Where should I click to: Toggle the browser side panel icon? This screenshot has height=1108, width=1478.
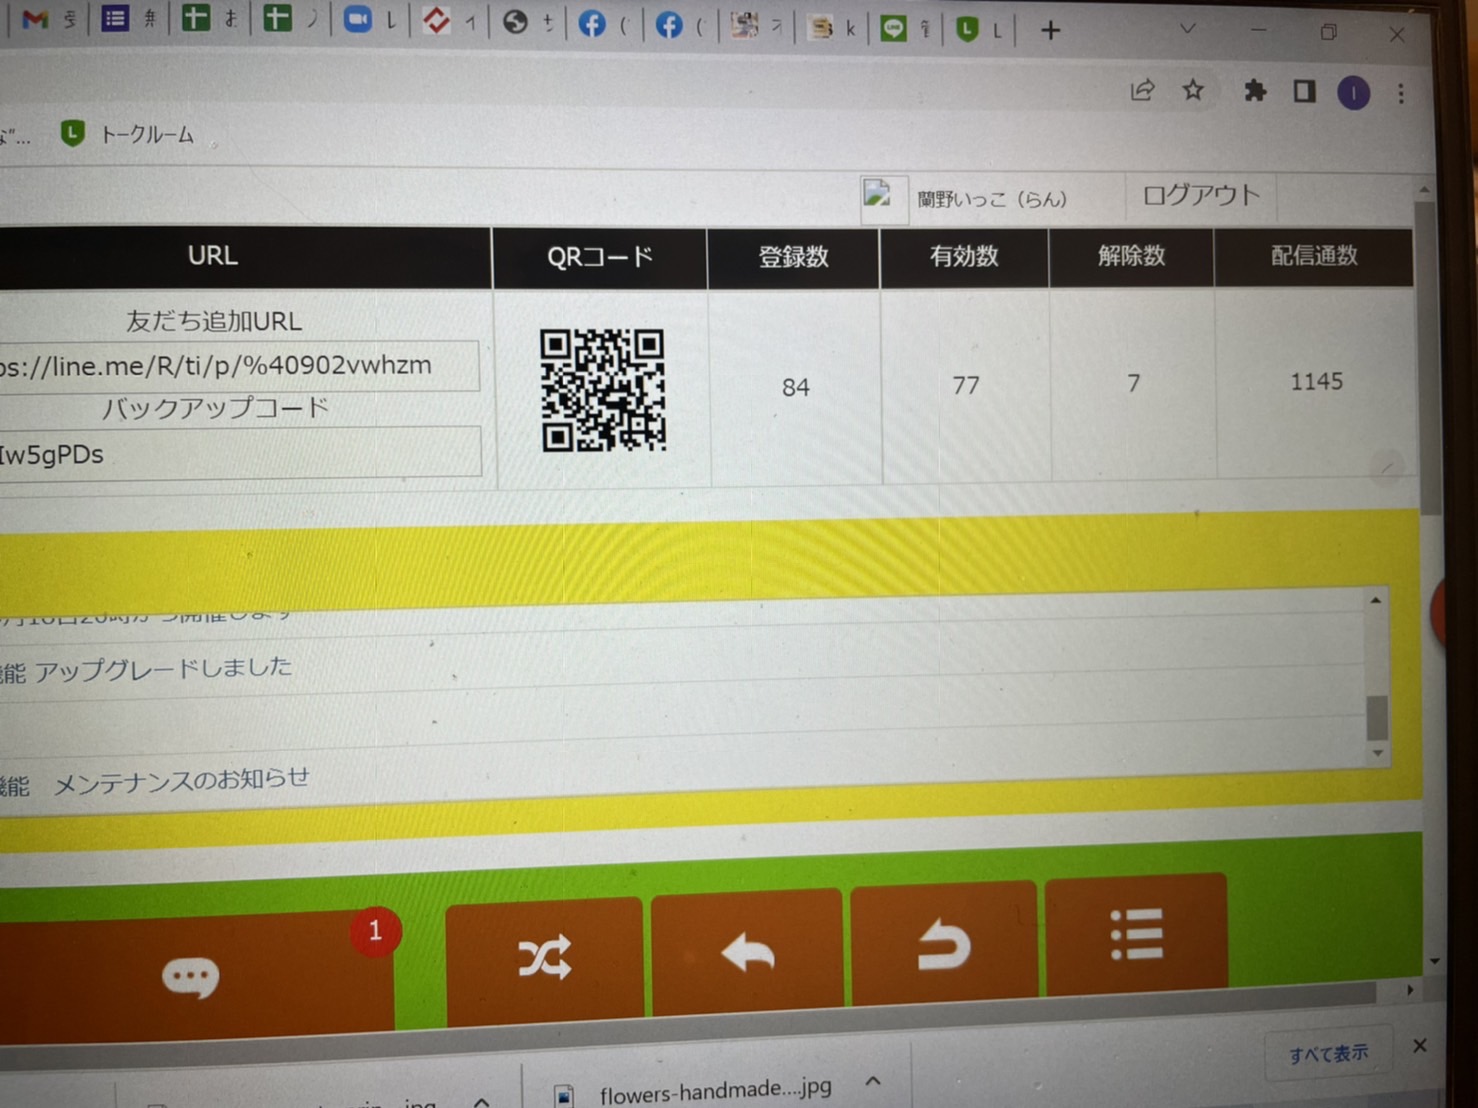[1304, 92]
